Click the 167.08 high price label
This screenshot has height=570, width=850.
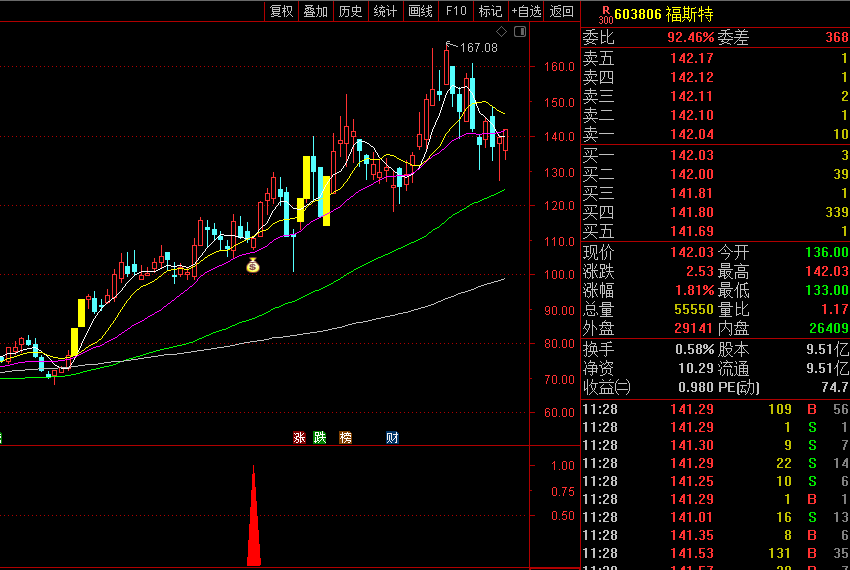click(x=479, y=48)
